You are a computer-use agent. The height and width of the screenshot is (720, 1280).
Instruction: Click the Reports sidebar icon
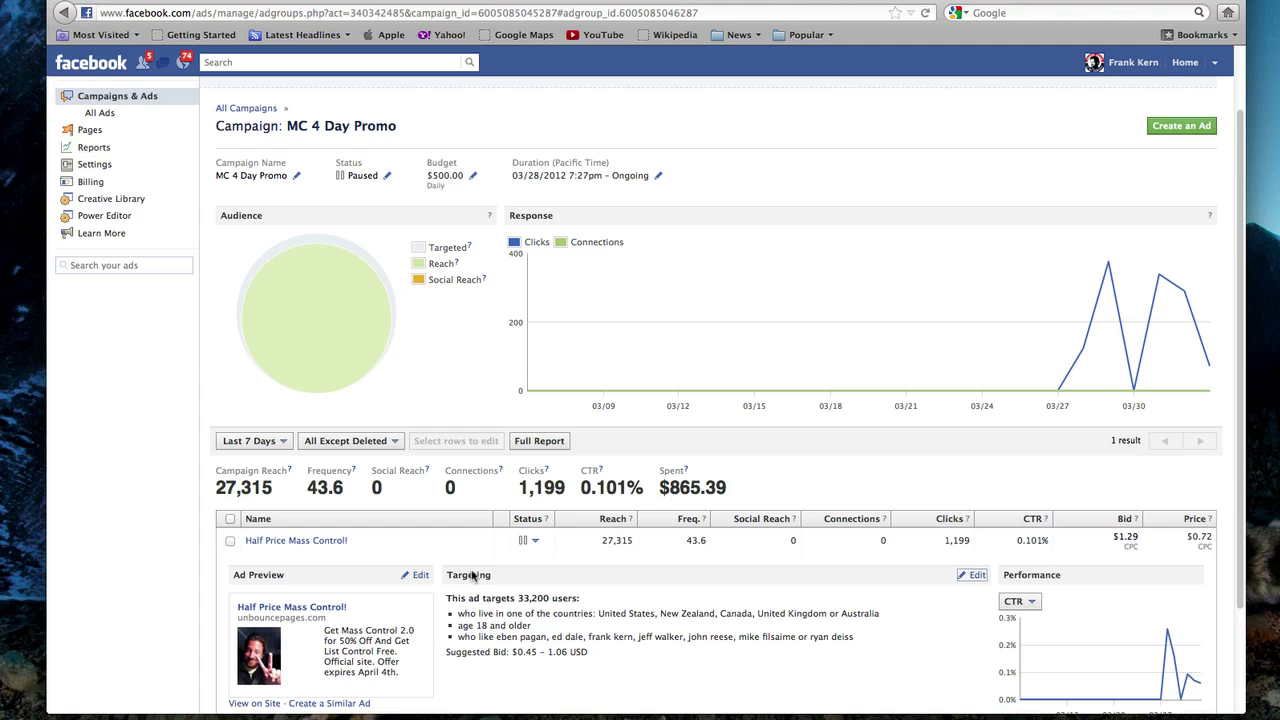tap(67, 147)
